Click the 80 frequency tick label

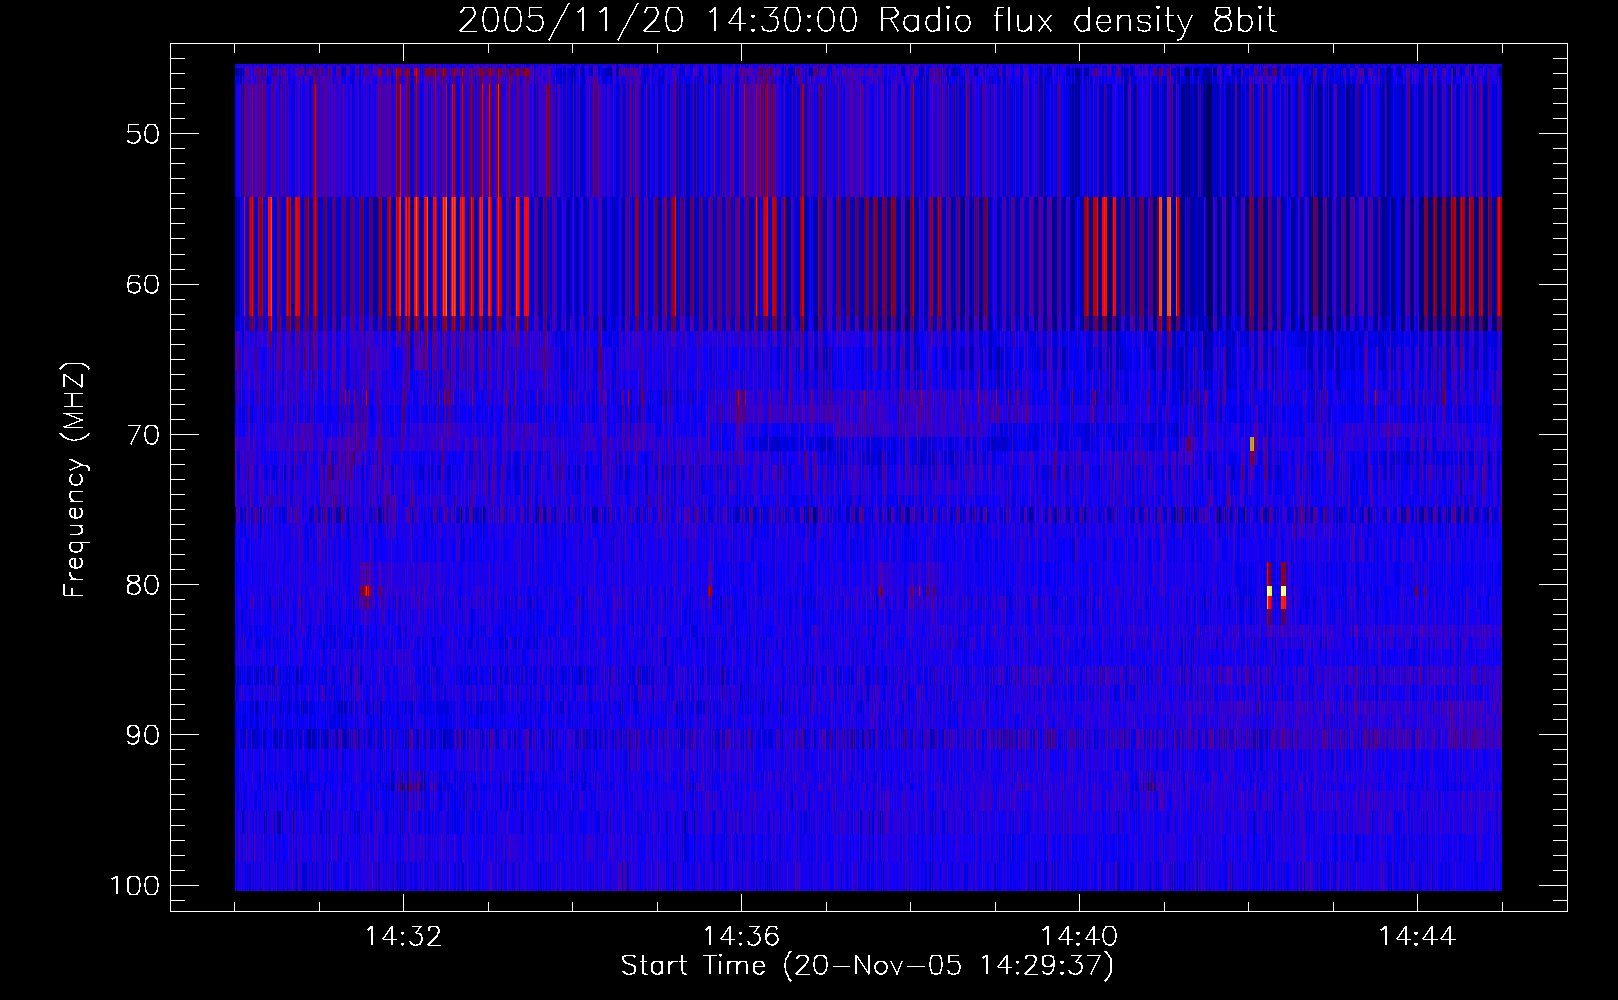coord(143,585)
